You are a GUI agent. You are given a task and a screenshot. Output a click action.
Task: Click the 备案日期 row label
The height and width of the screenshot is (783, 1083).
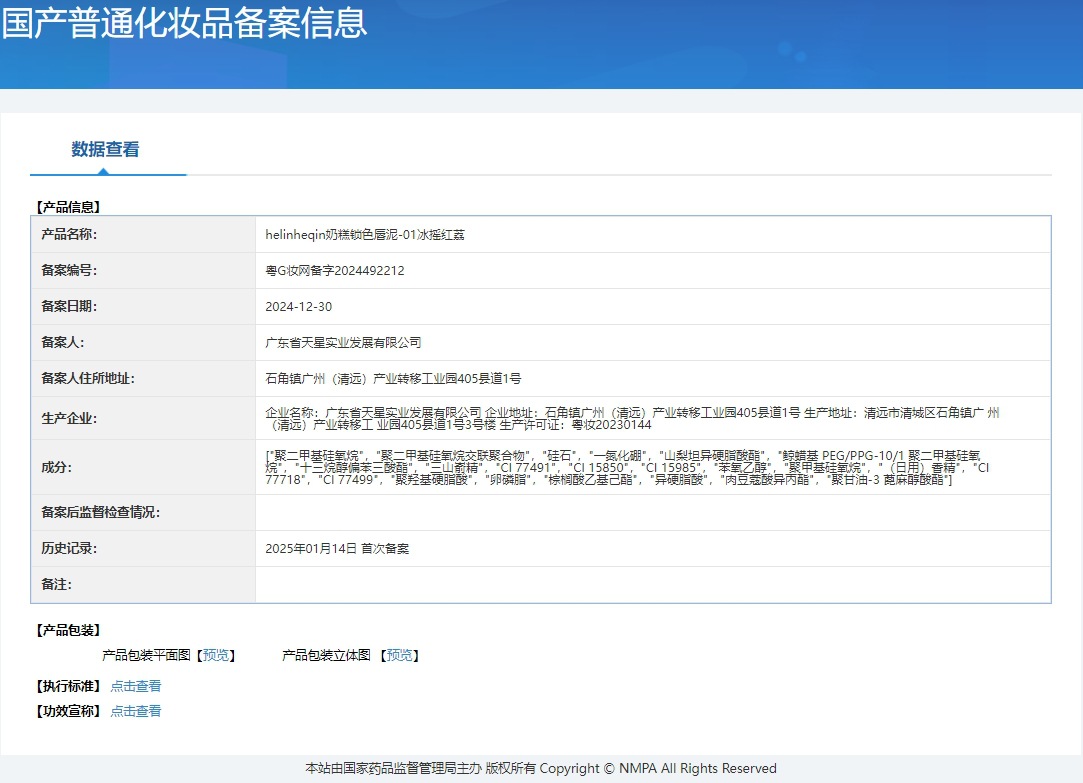tap(69, 306)
